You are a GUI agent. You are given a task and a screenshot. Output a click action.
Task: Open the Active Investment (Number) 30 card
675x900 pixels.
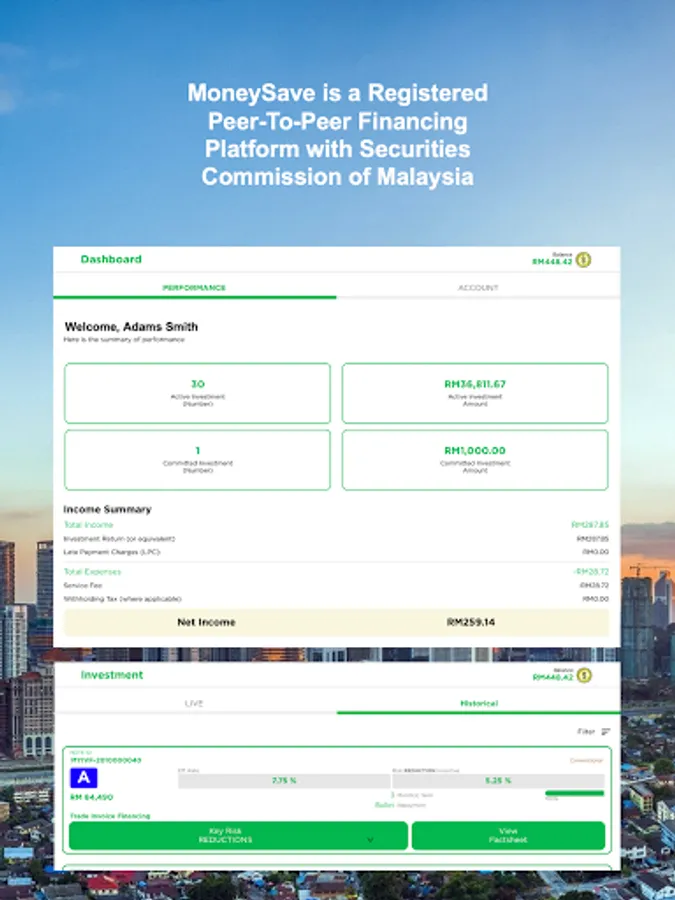[197, 393]
